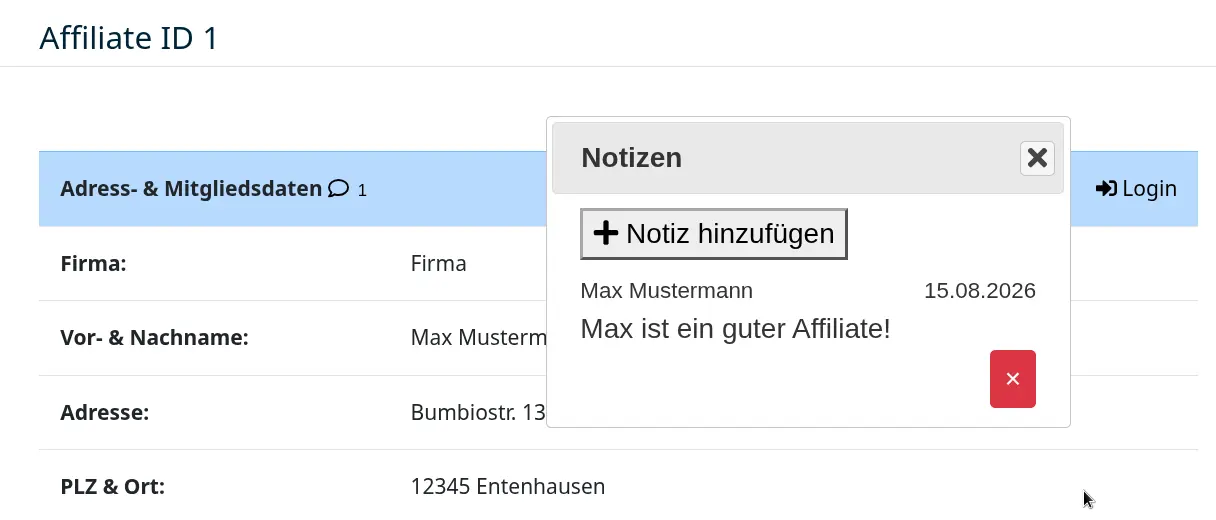Click the Notizen popup title
The width and height of the screenshot is (1216, 520).
click(x=632, y=157)
